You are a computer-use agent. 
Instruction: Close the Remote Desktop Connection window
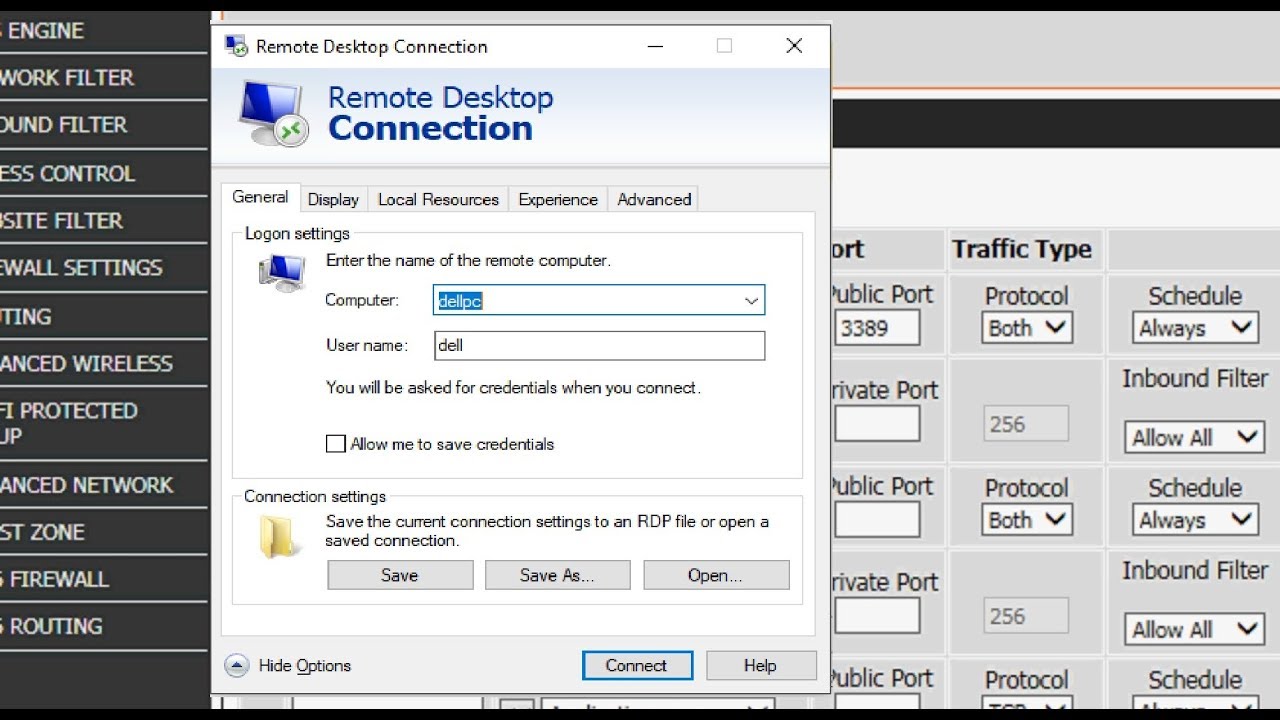click(x=794, y=46)
